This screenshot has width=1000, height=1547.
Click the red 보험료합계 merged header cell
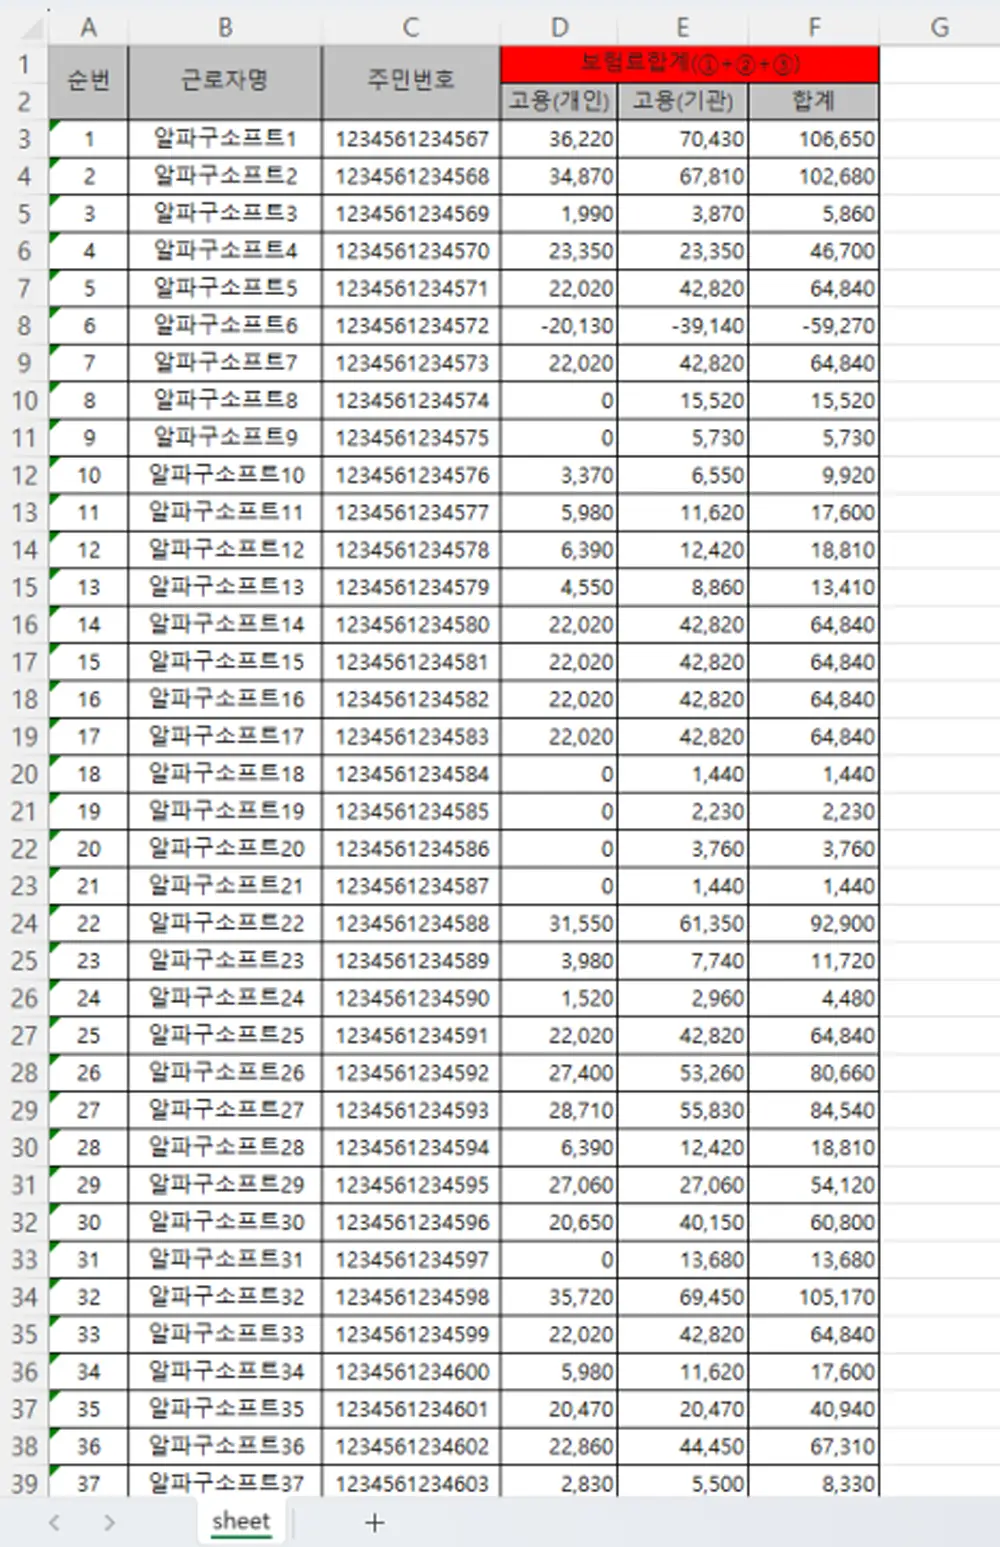(x=690, y=64)
